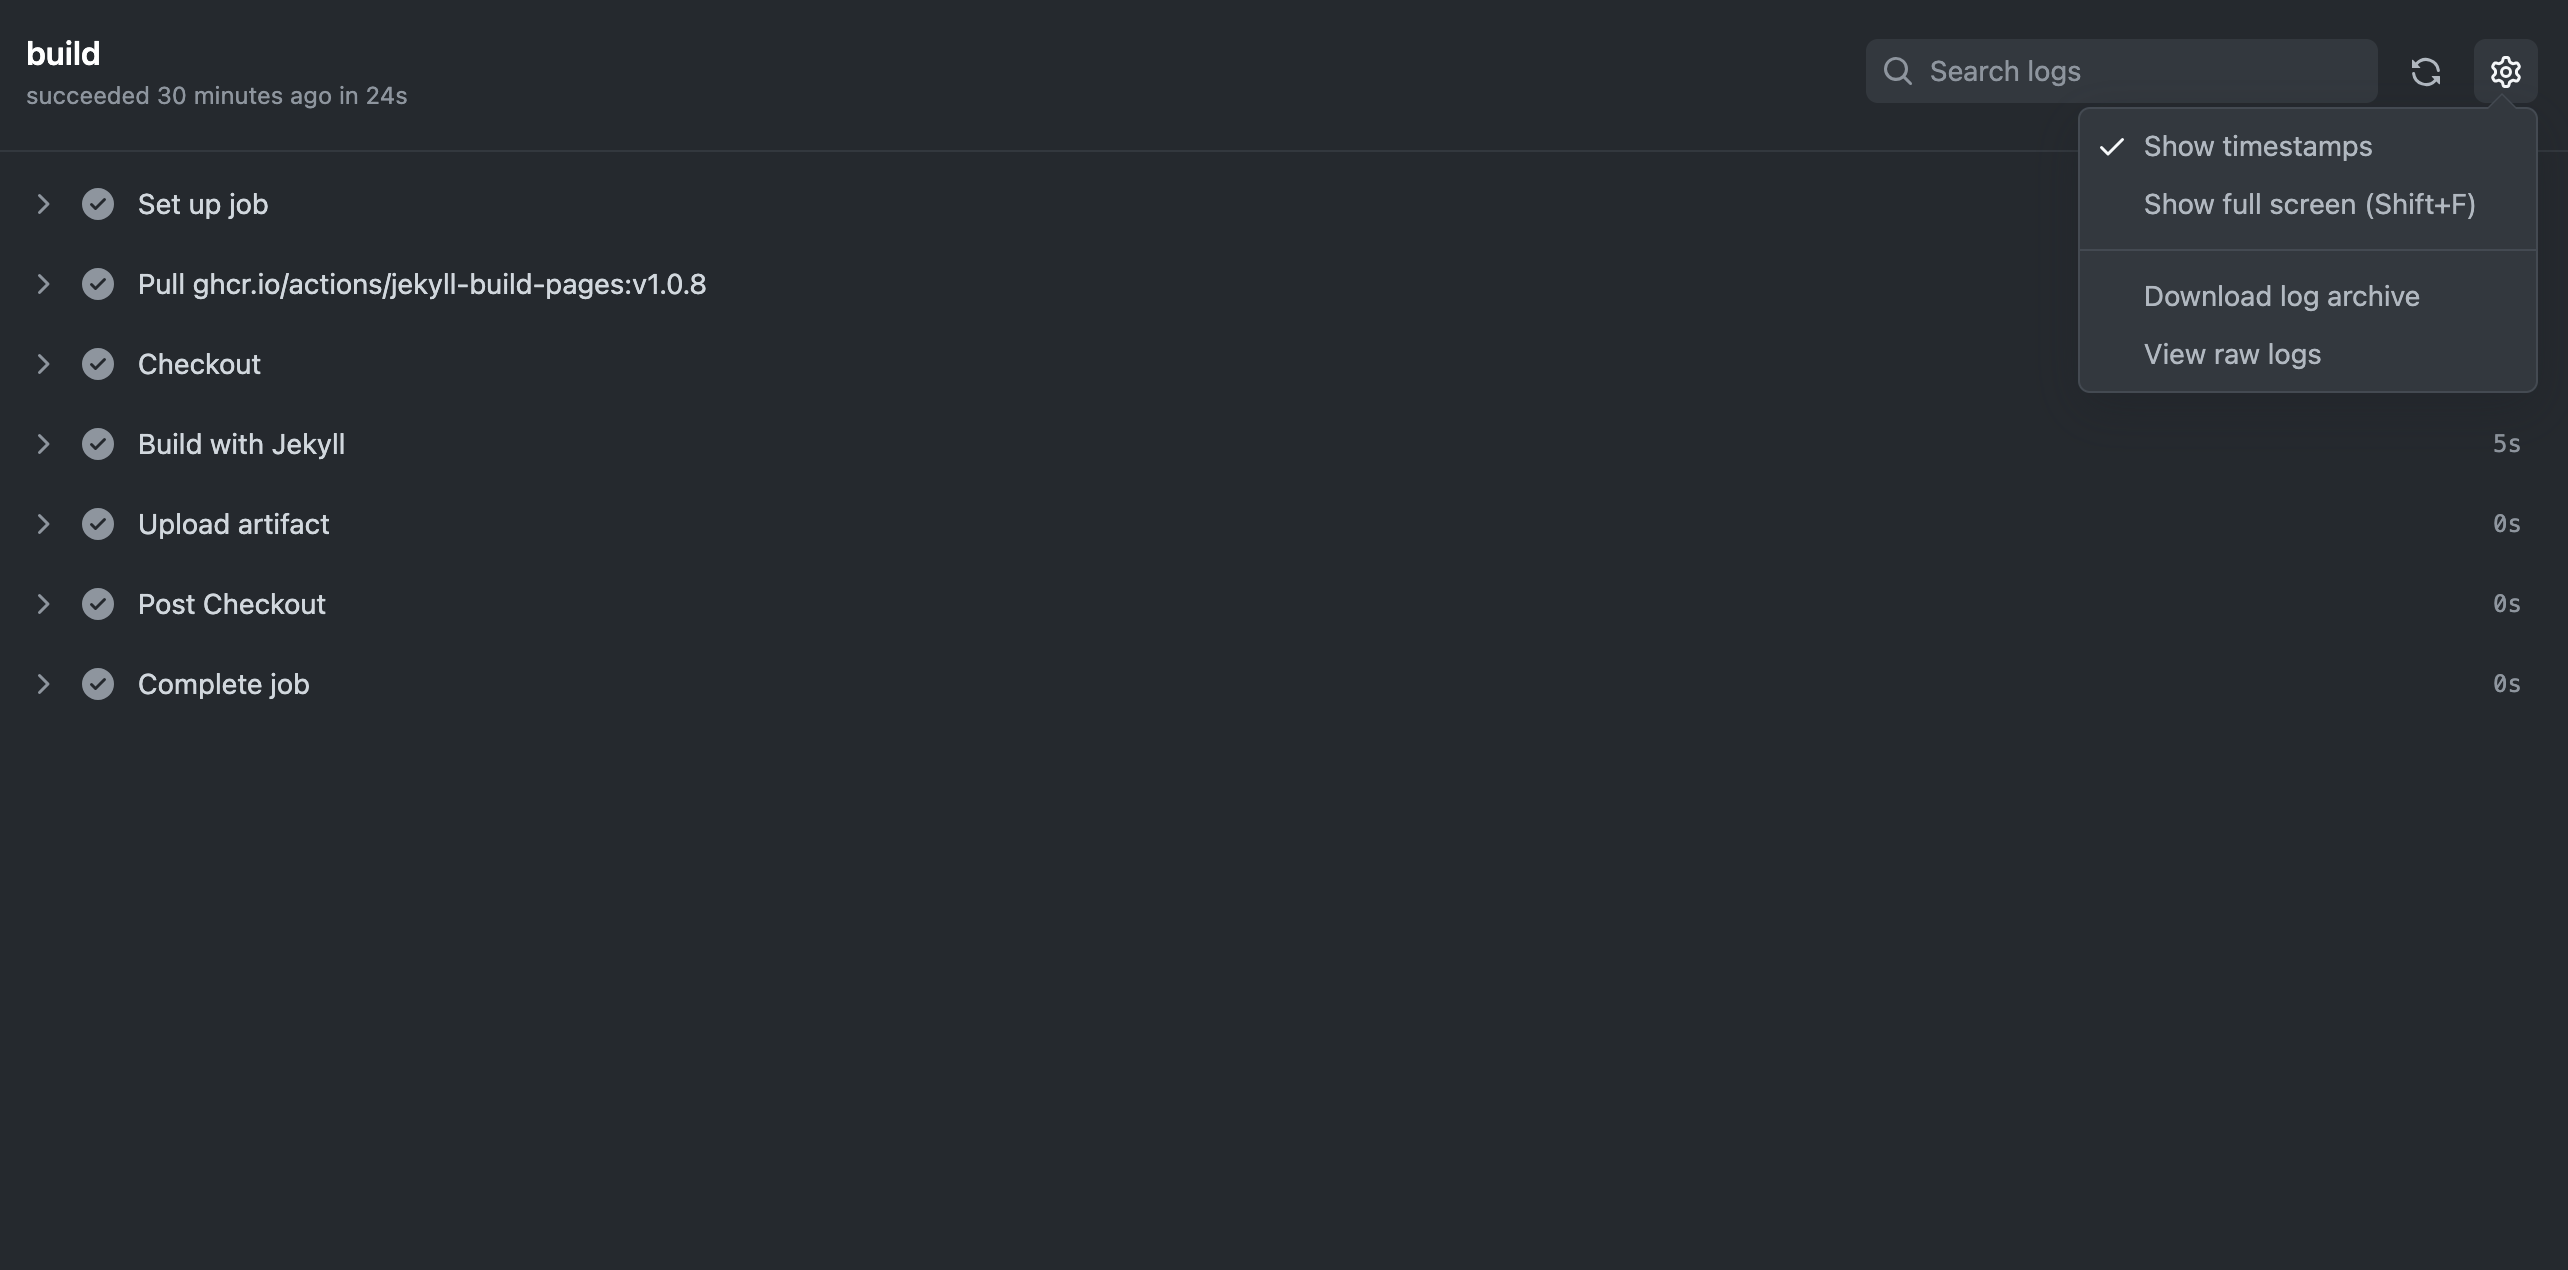Open the Upload artifact step label
This screenshot has width=2568, height=1270.
coord(233,524)
